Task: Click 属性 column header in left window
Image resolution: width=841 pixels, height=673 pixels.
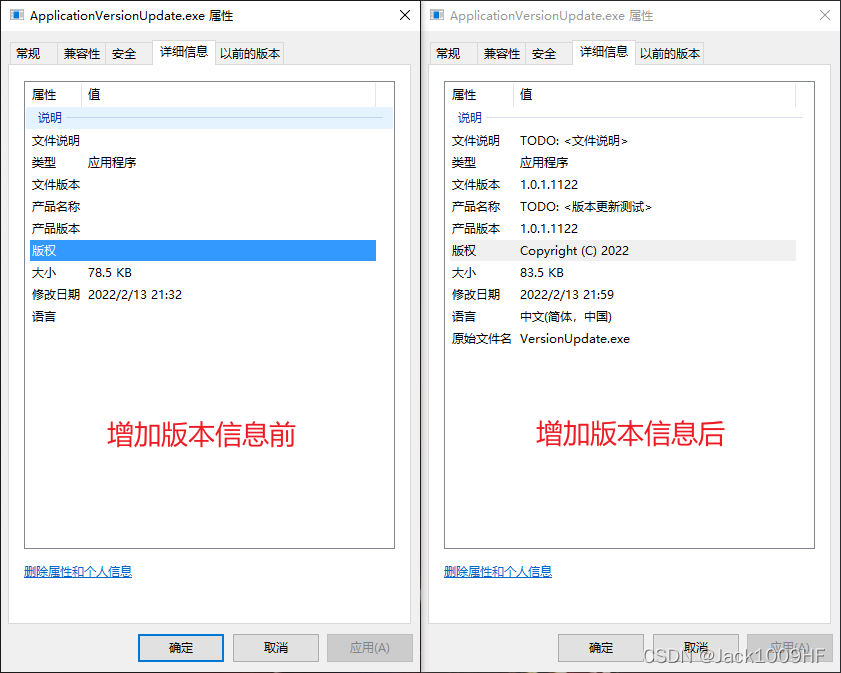Action: [x=54, y=94]
